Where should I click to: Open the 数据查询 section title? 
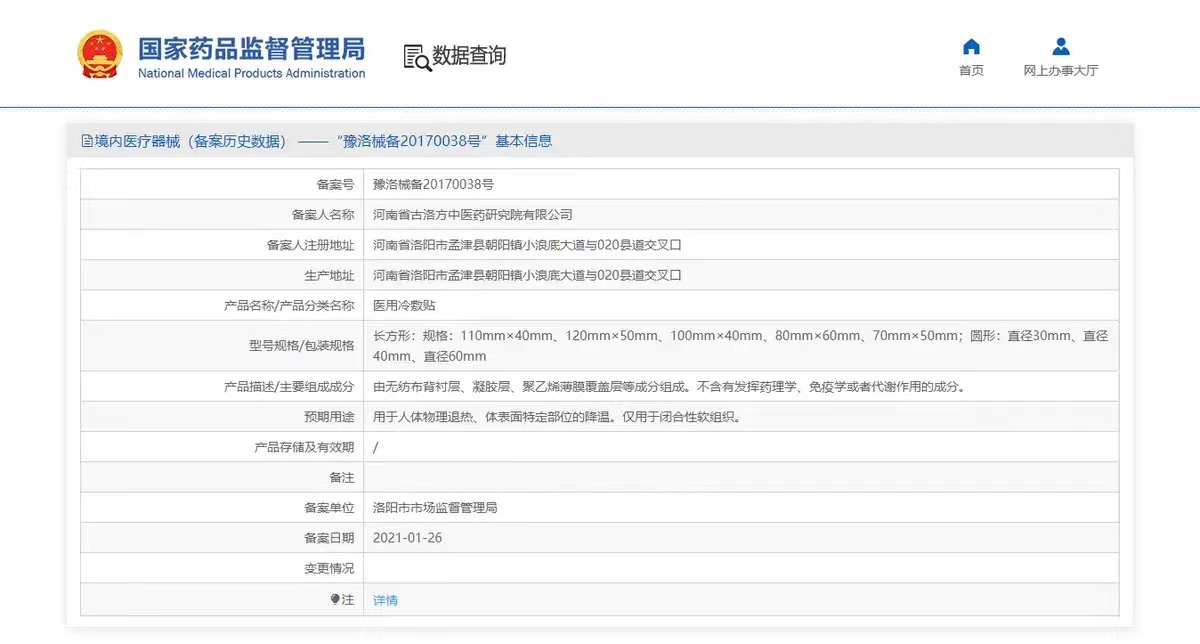point(469,56)
